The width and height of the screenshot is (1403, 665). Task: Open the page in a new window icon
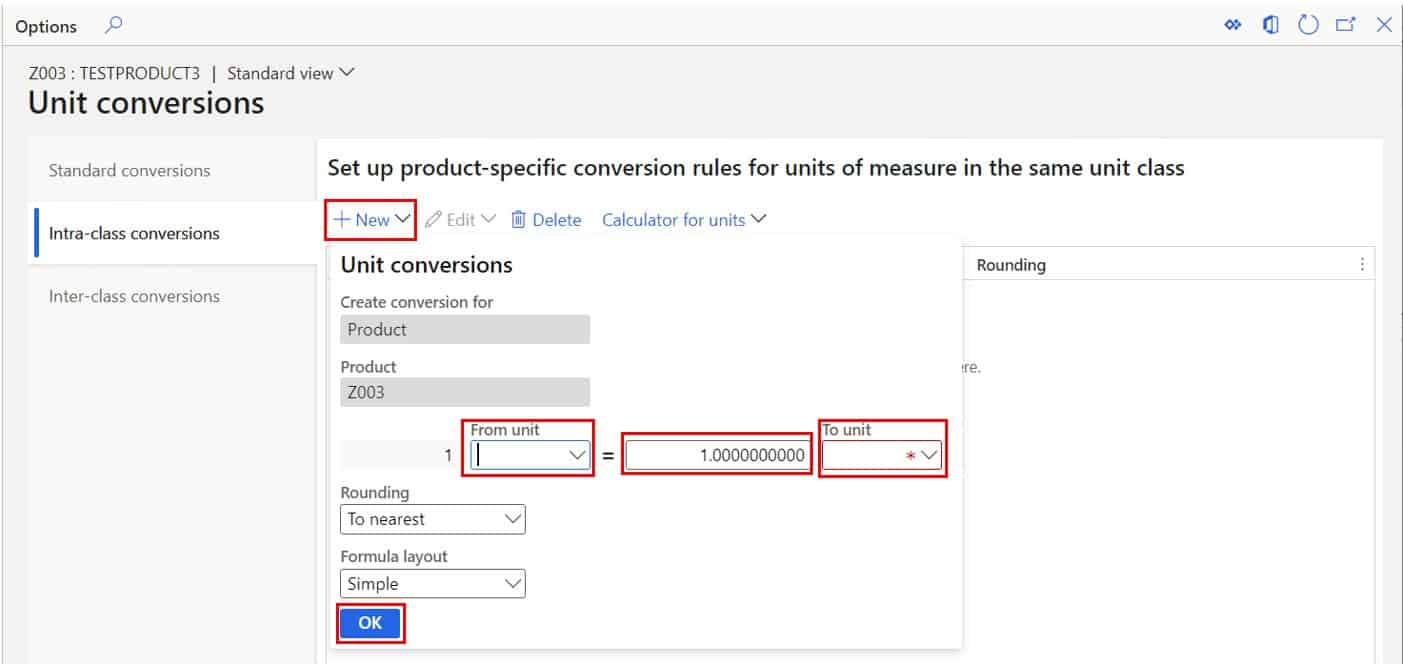(x=1346, y=24)
